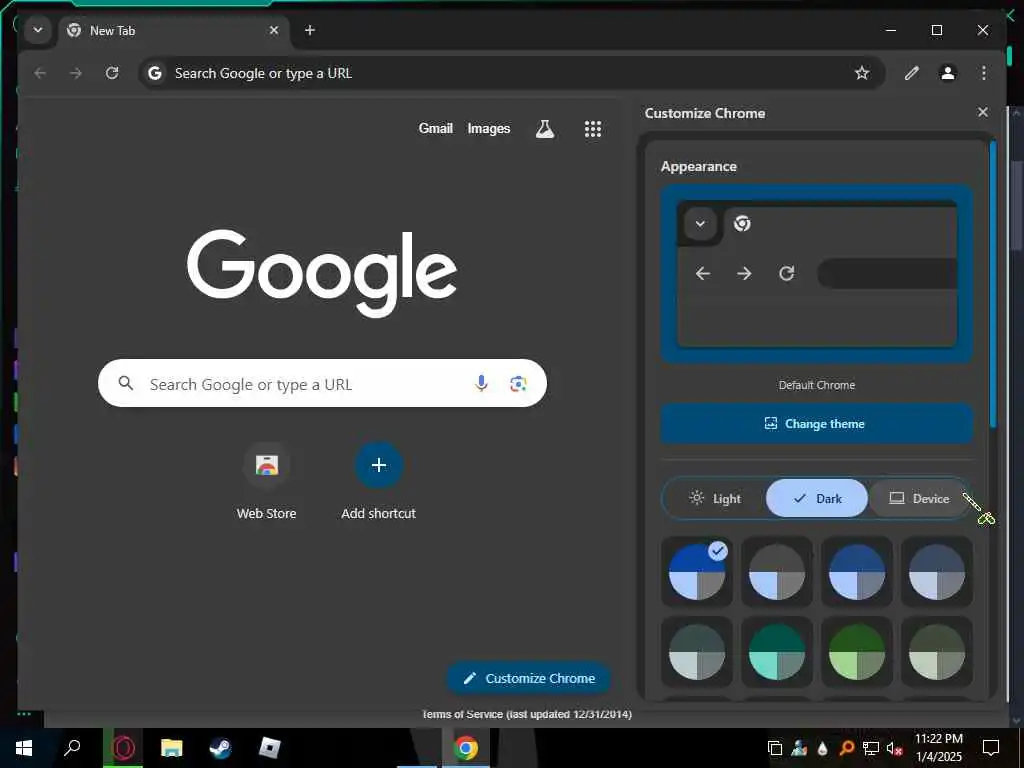Viewport: 1024px width, 768px height.
Task: Open the Web Store shortcut
Action: [x=266, y=481]
